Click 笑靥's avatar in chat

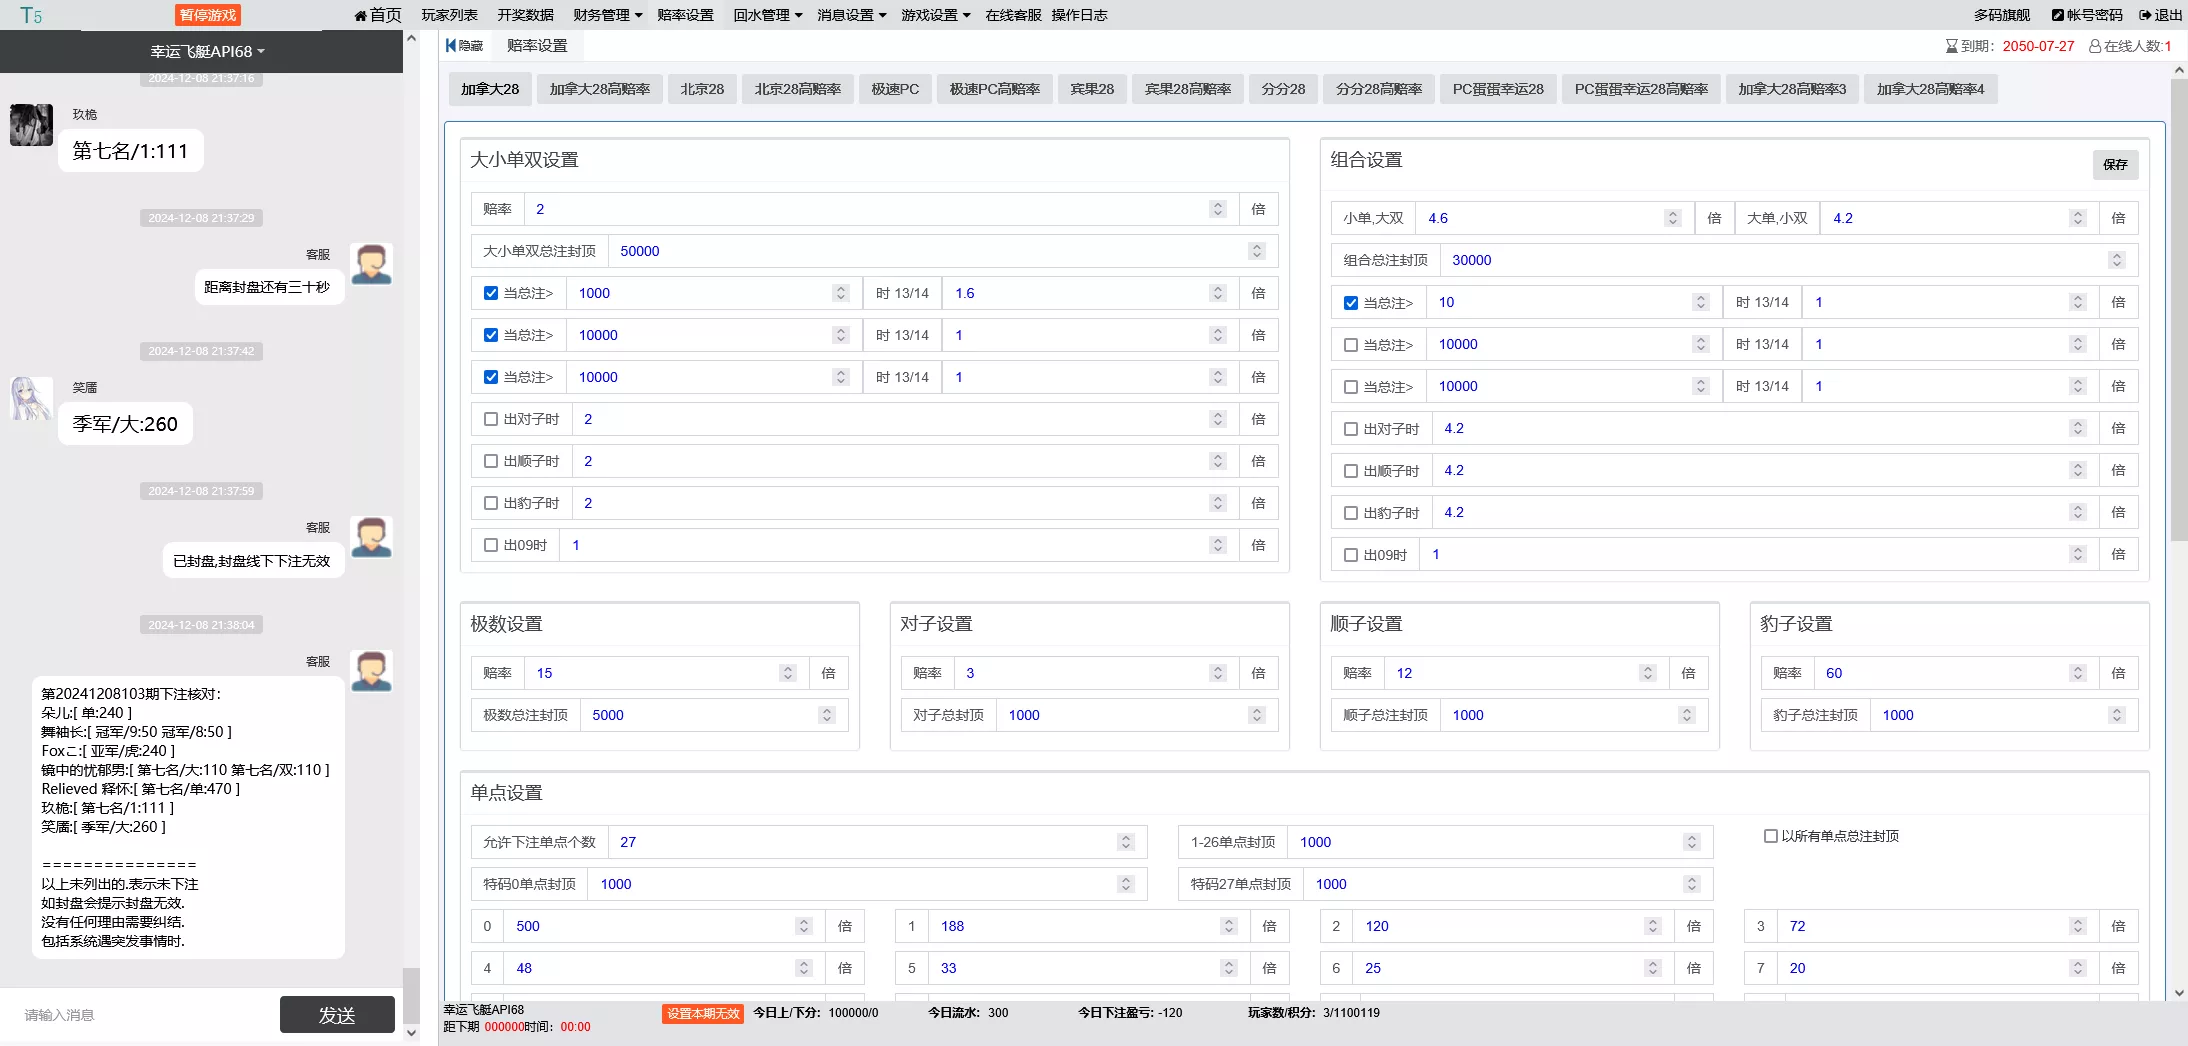[31, 399]
